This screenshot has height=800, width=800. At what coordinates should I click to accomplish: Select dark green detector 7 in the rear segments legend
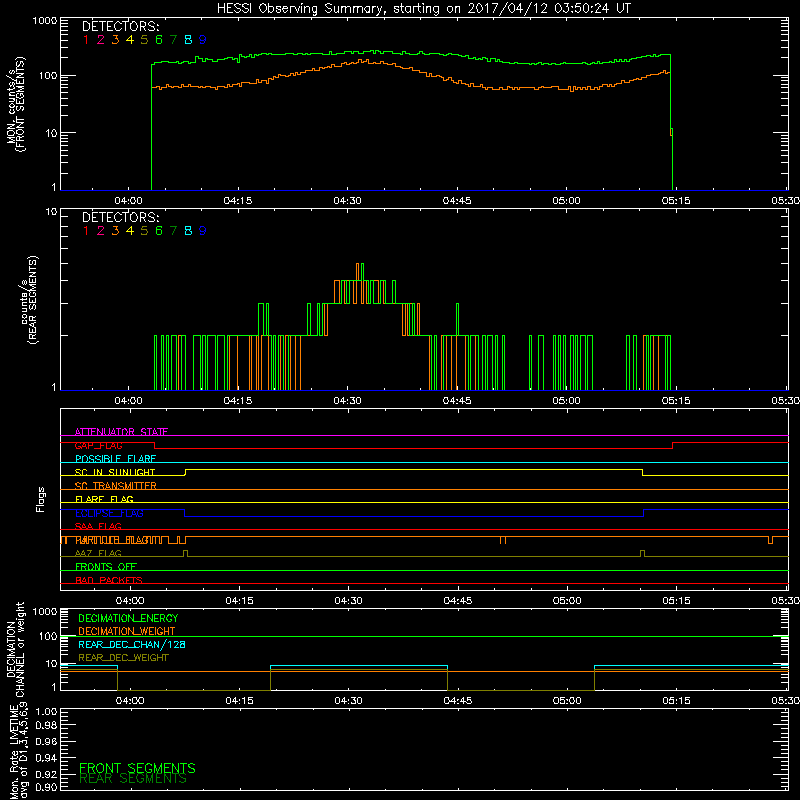coord(173,231)
